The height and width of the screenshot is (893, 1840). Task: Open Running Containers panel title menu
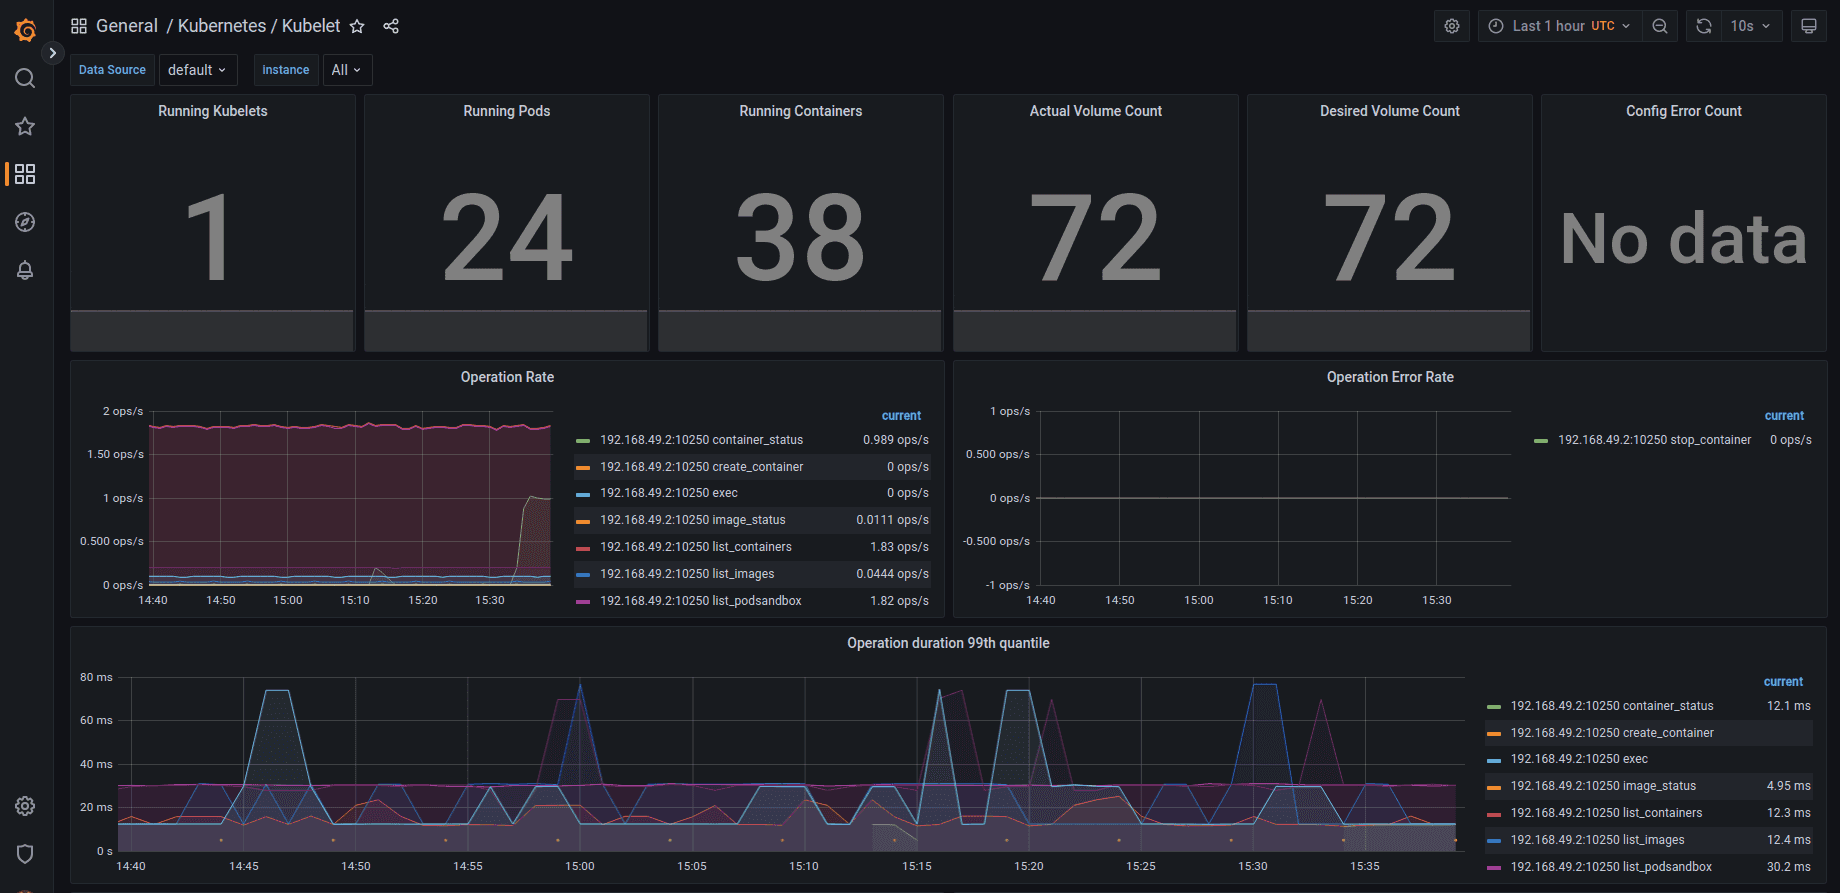[801, 111]
